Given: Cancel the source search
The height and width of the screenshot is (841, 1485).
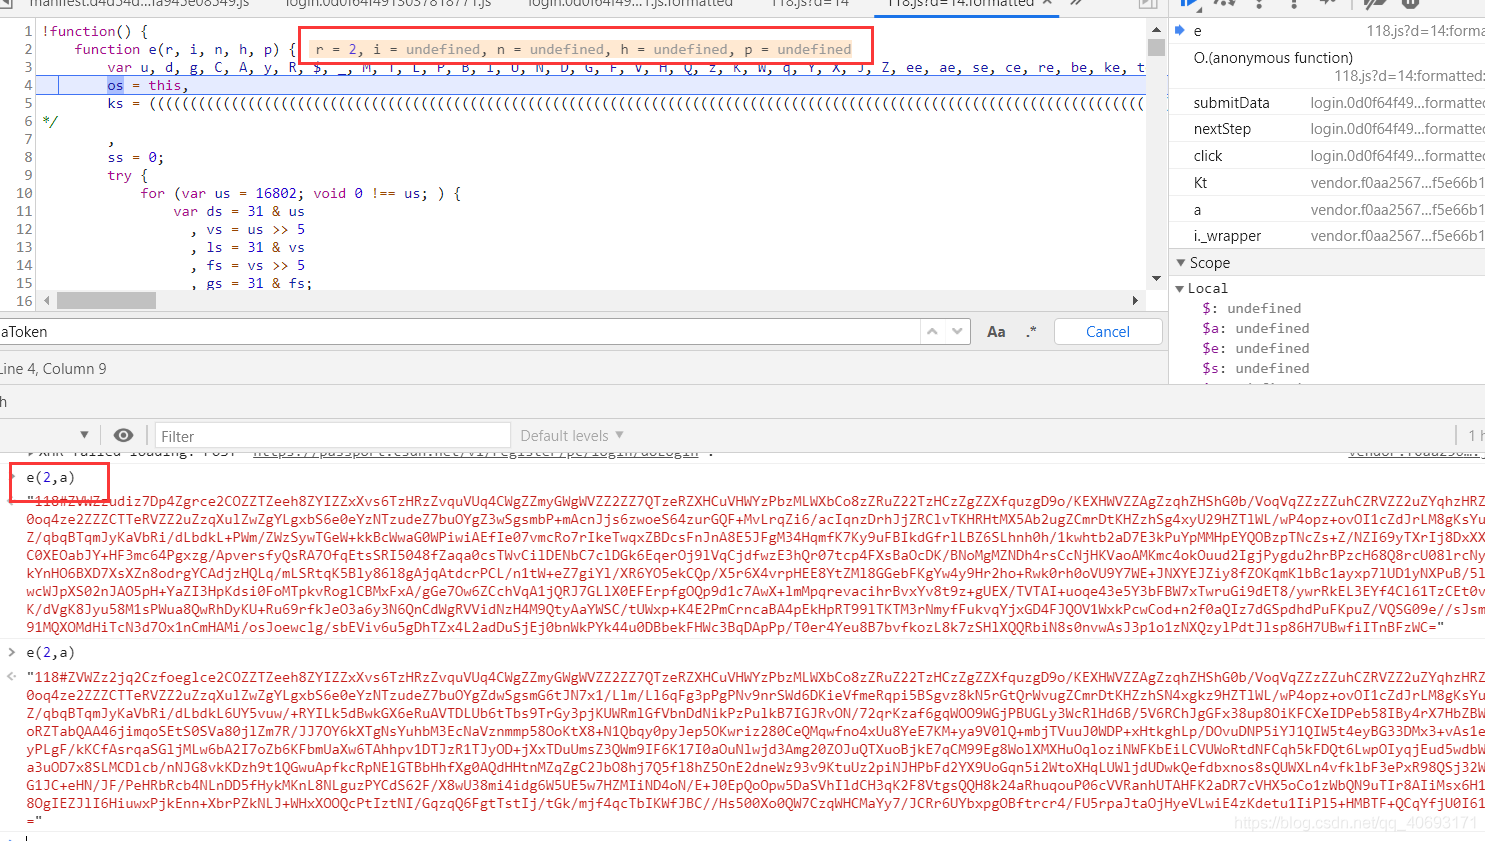Looking at the screenshot, I should click(1107, 332).
